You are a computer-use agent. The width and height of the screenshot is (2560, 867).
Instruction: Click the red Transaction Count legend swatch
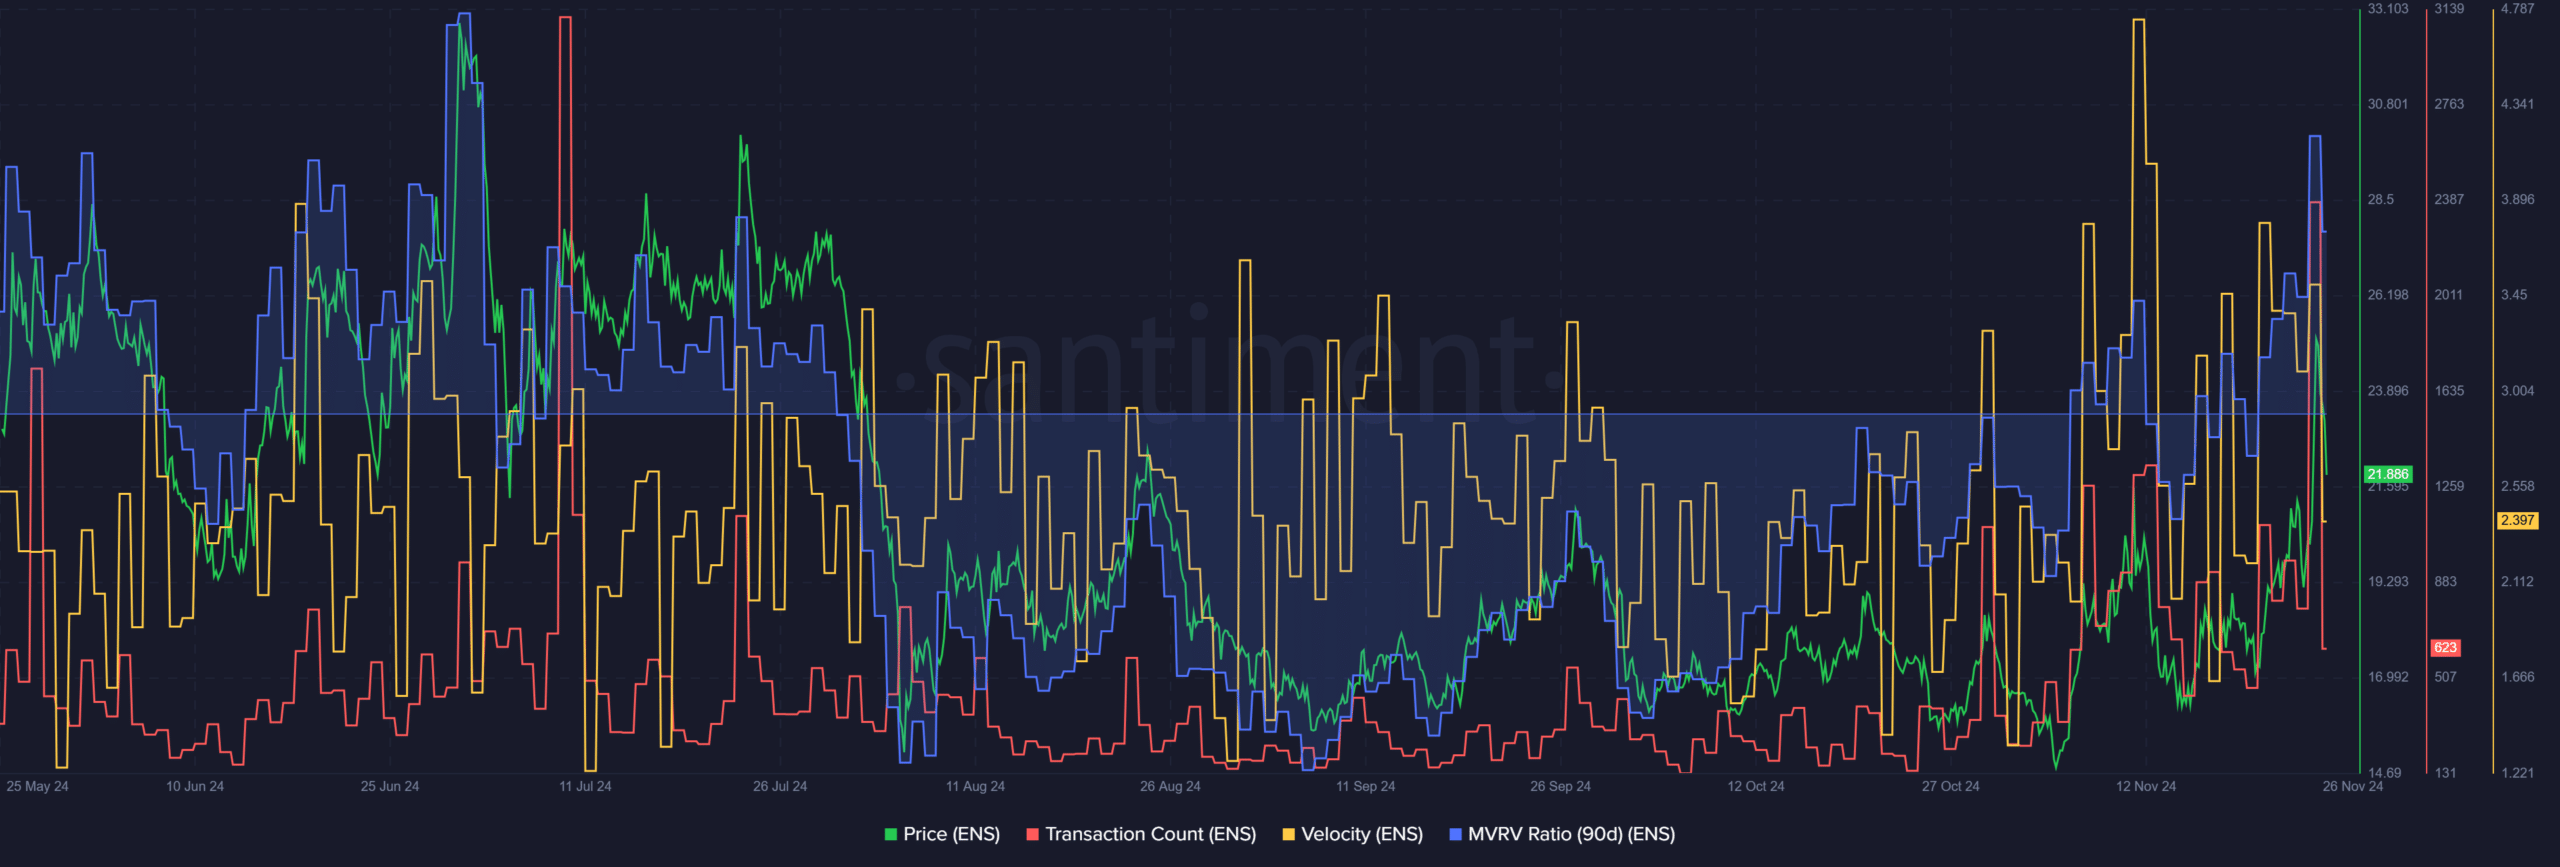[x=1033, y=834]
